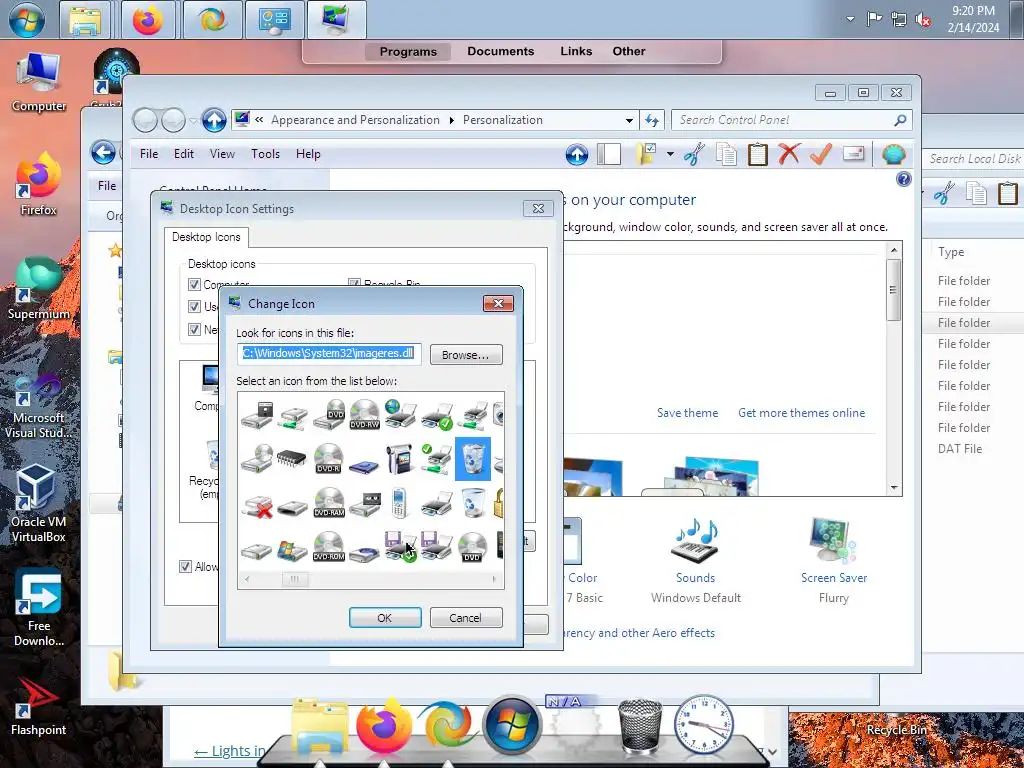Open the Oracle VM VirtualBox desktop shortcut

coord(38,503)
